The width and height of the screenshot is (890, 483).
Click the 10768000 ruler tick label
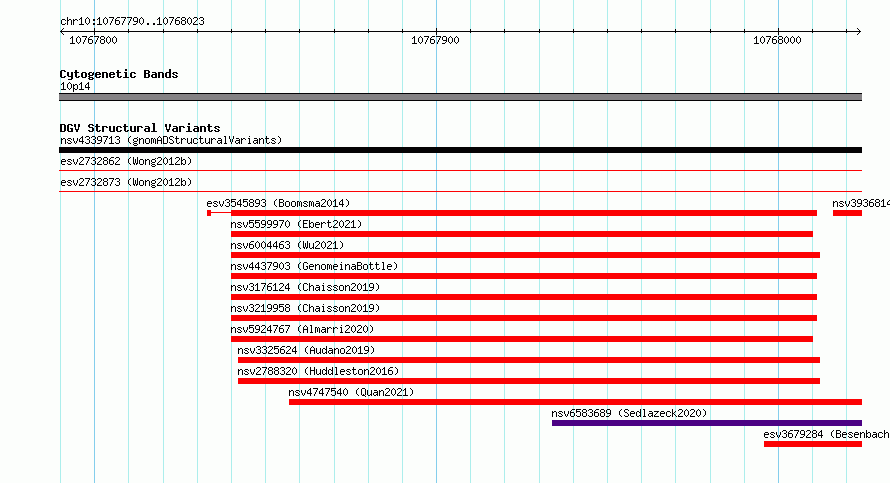pyautogui.click(x=777, y=40)
